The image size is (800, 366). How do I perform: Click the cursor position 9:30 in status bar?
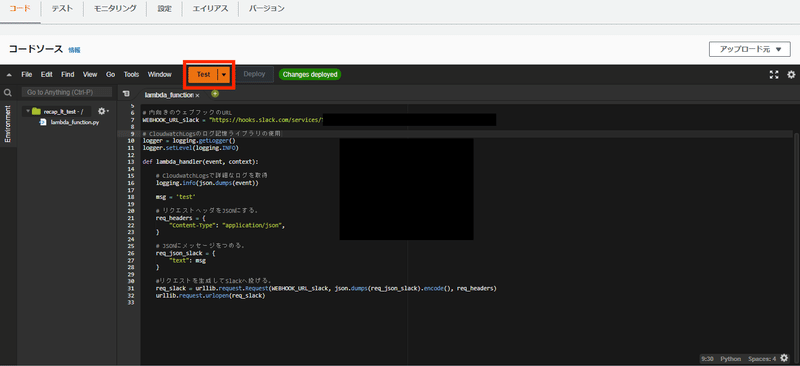pyautogui.click(x=707, y=359)
